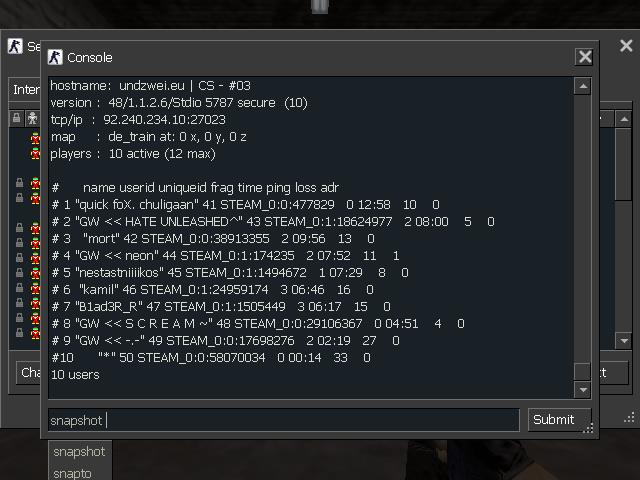Screen dimensions: 640x480
Task: Click the Counter-Strike icon in Console title bar
Action: pyautogui.click(x=55, y=57)
